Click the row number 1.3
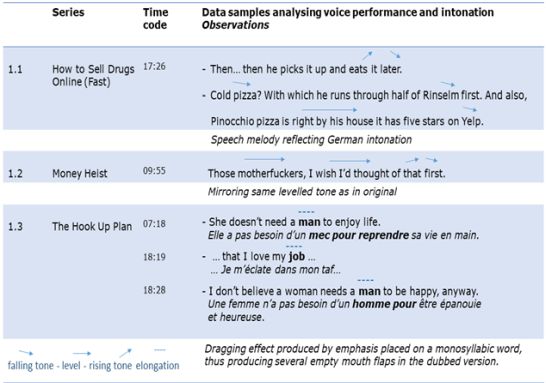Viewport: 546px width, 383px height. (15, 226)
